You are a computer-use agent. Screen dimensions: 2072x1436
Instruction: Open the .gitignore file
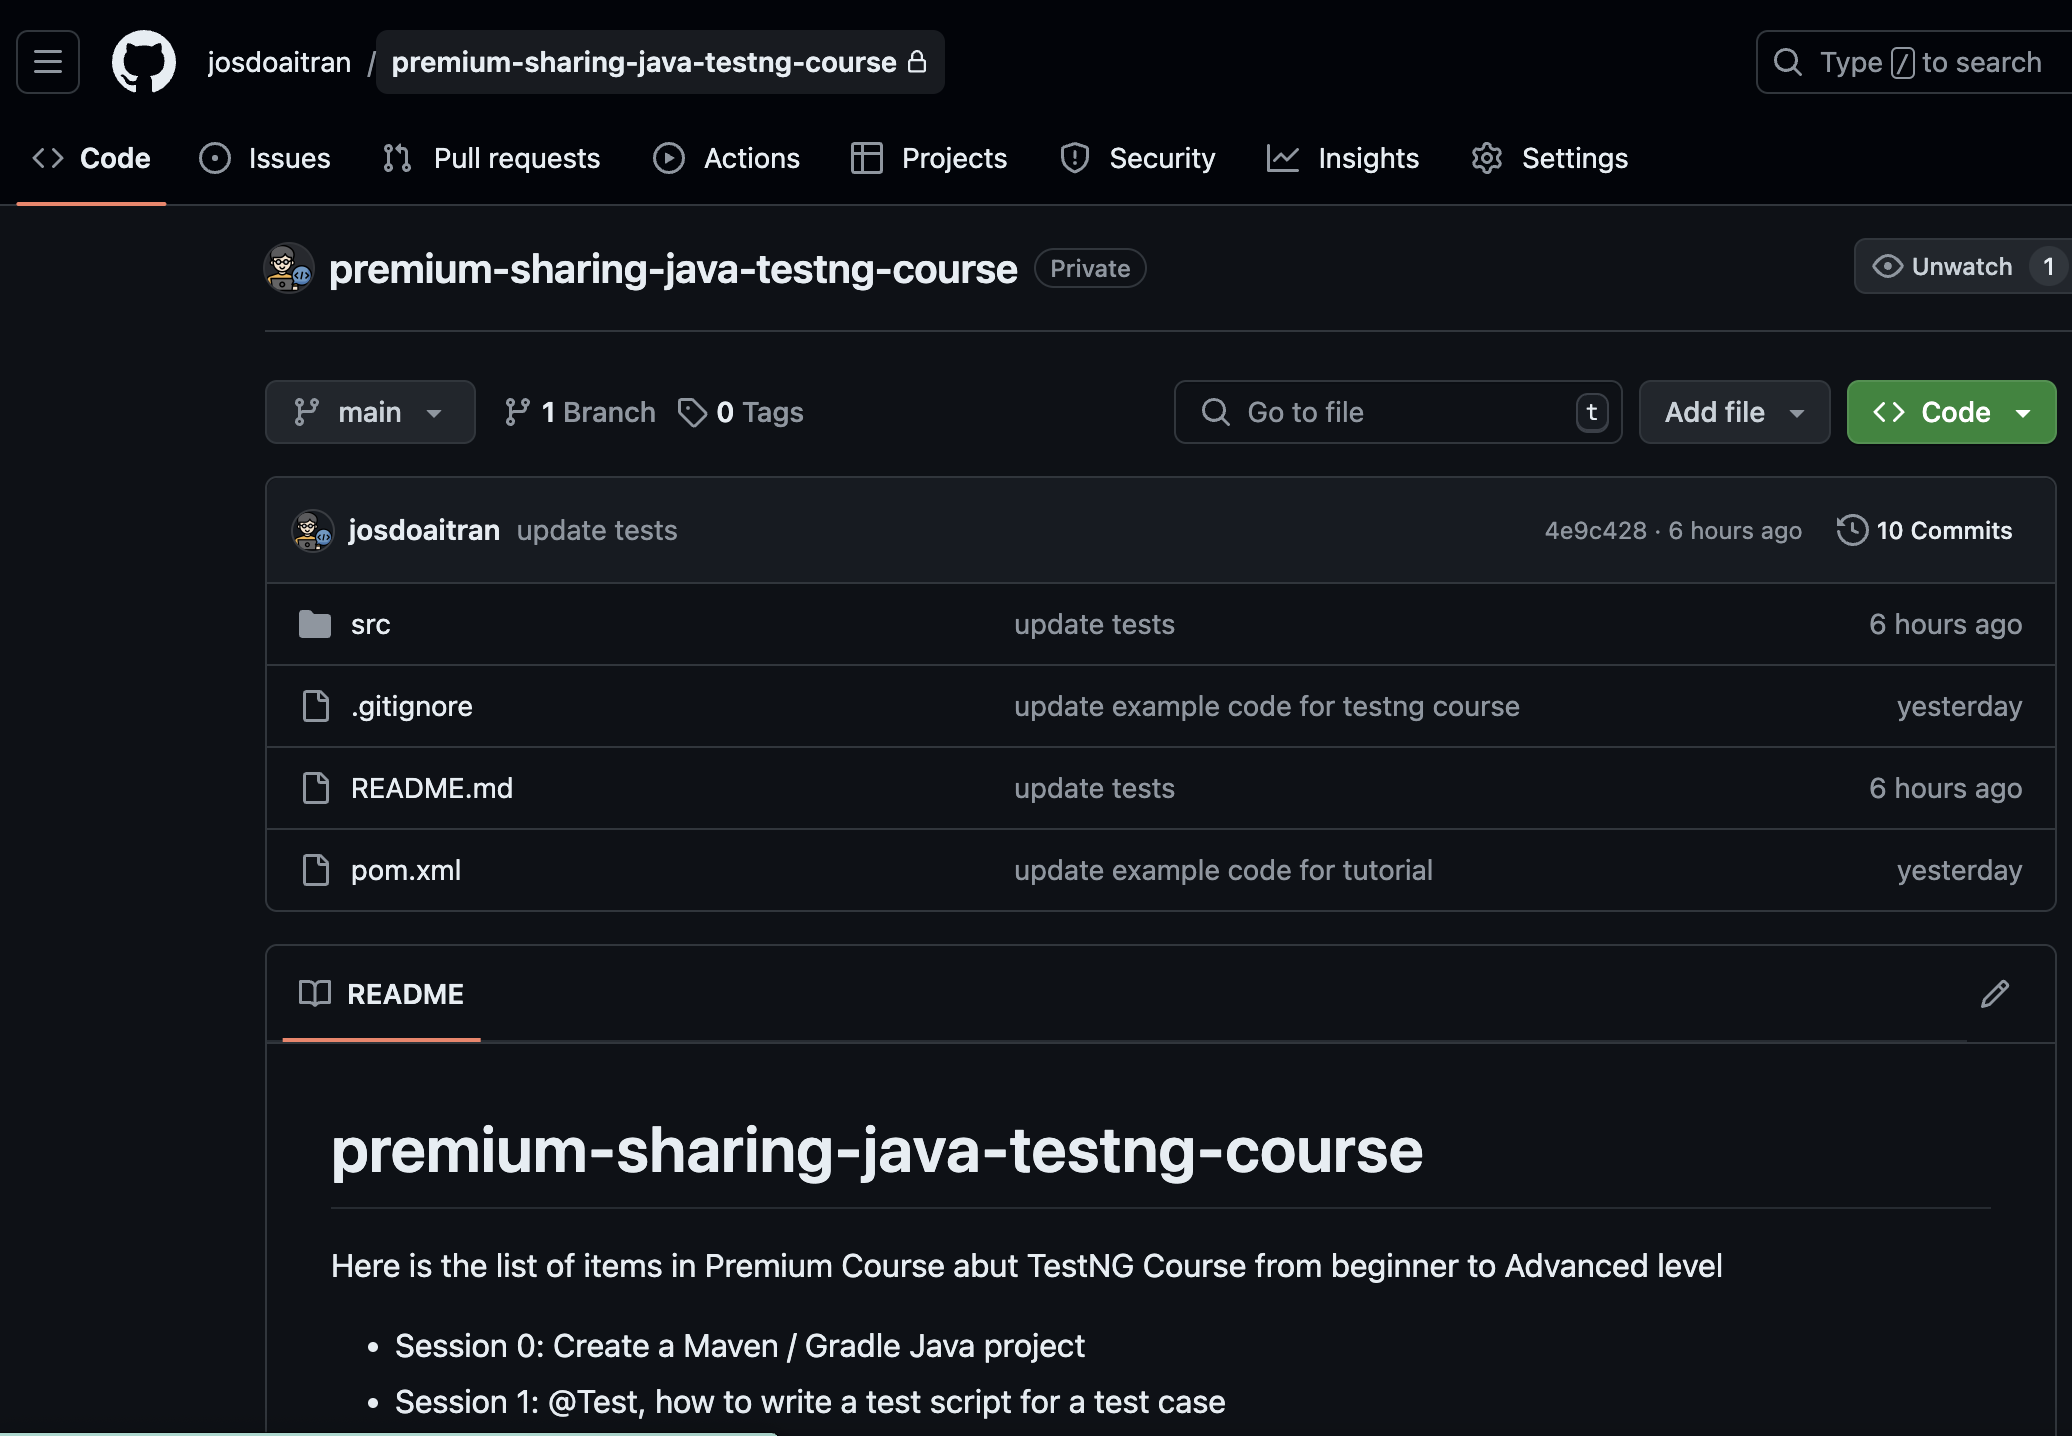pos(412,706)
